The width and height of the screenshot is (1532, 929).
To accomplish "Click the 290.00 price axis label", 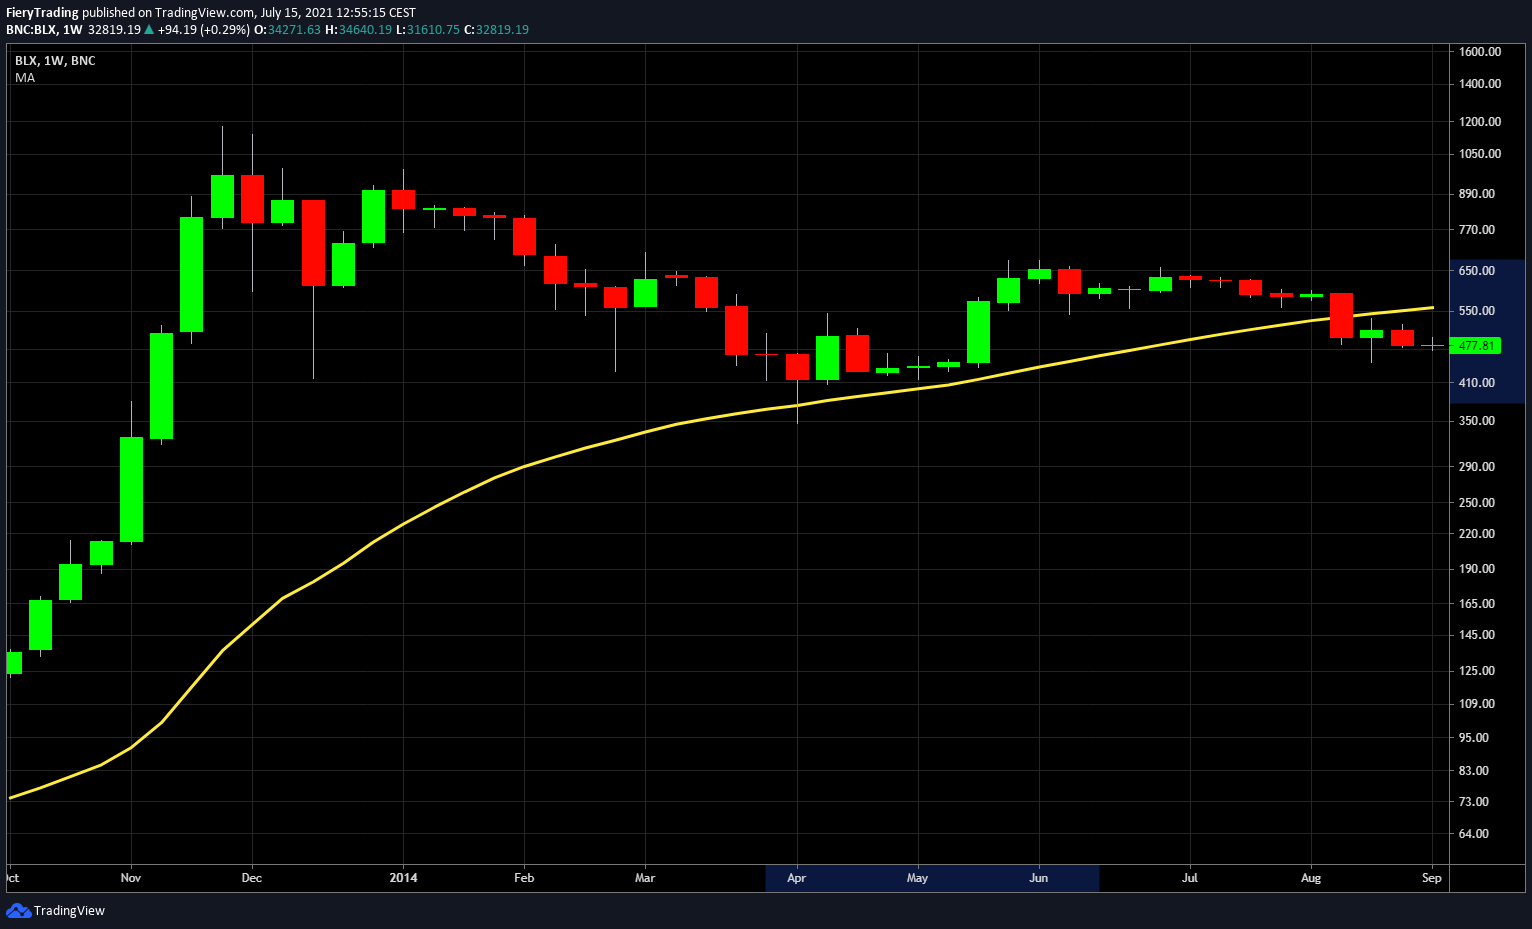I will (1477, 467).
